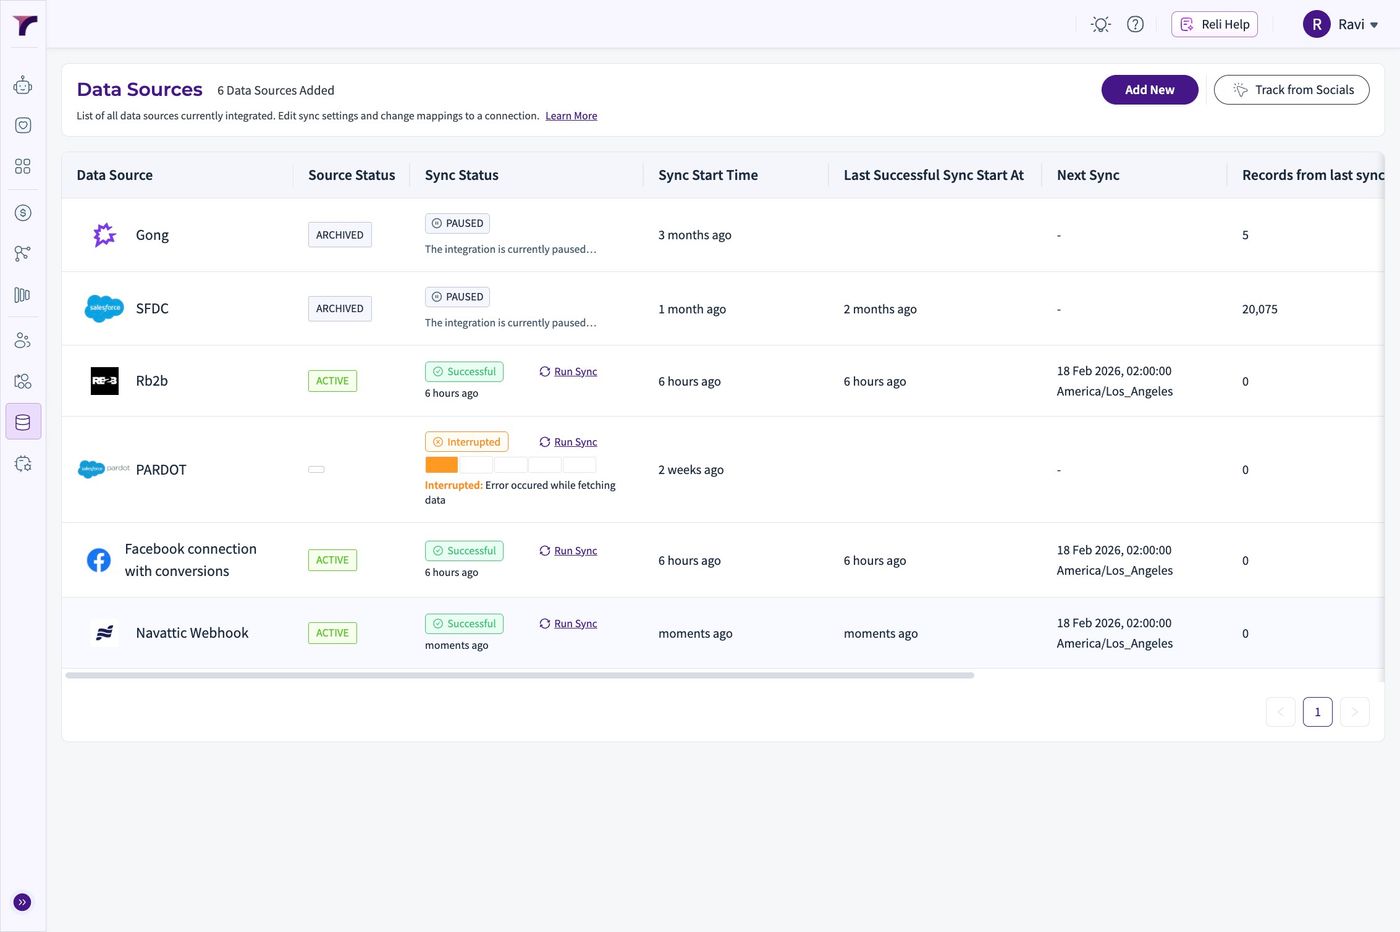Click the Facebook connection with conversions name
Image resolution: width=1400 pixels, height=932 pixels.
pos(191,560)
